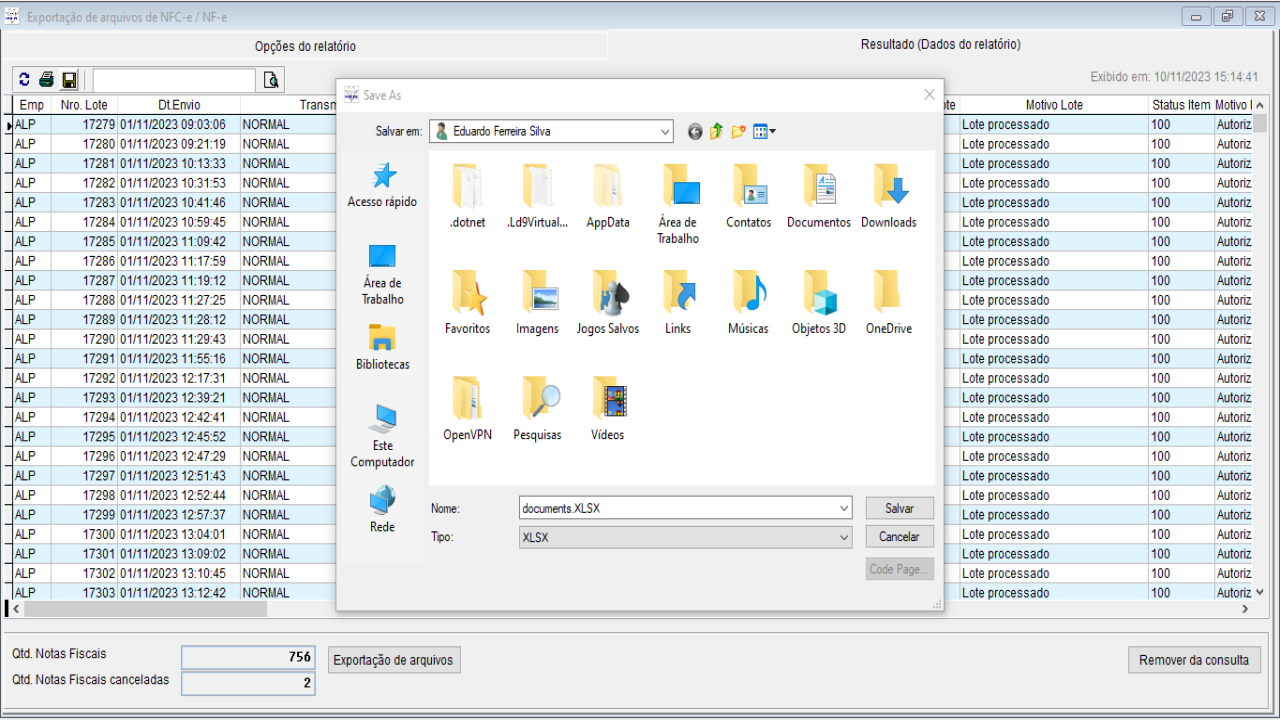Go back using the dialog's back arrow
The image size is (1280, 720).
(695, 131)
